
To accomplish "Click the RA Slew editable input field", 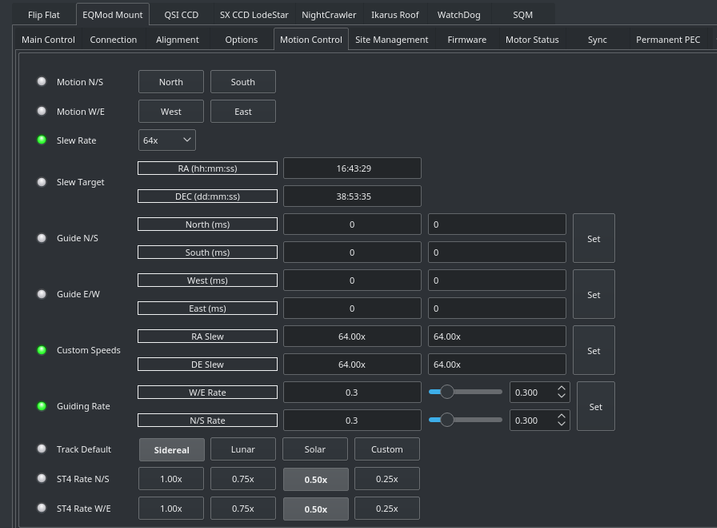I will pyautogui.click(x=497, y=337).
